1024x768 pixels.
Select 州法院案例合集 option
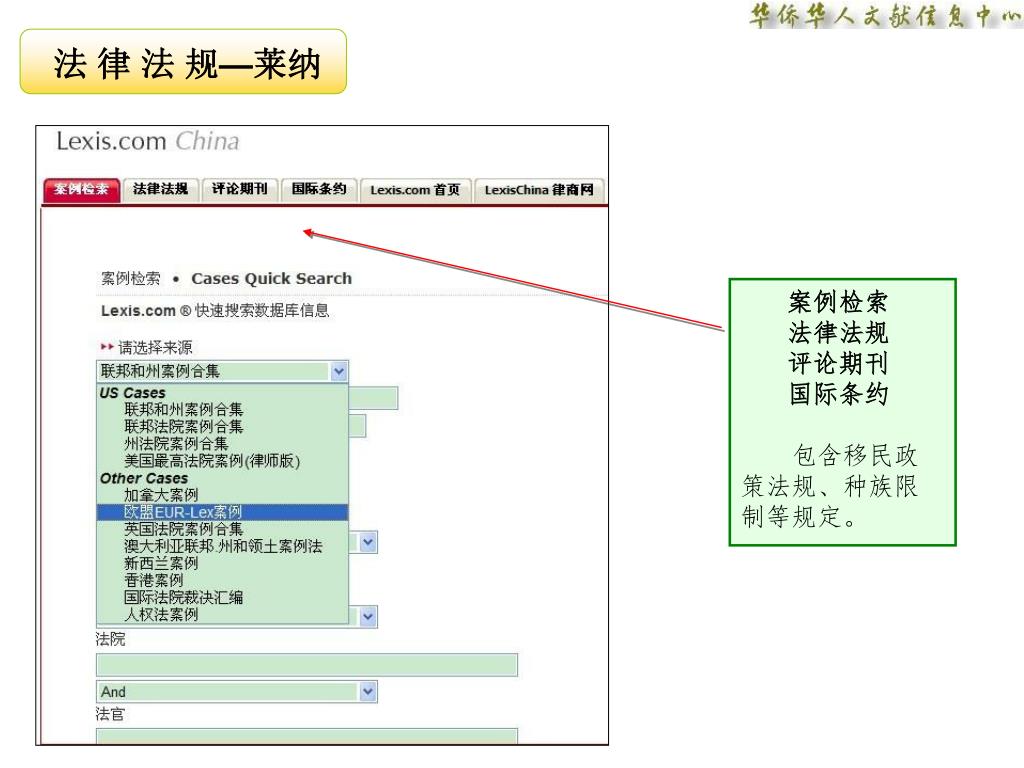176,443
